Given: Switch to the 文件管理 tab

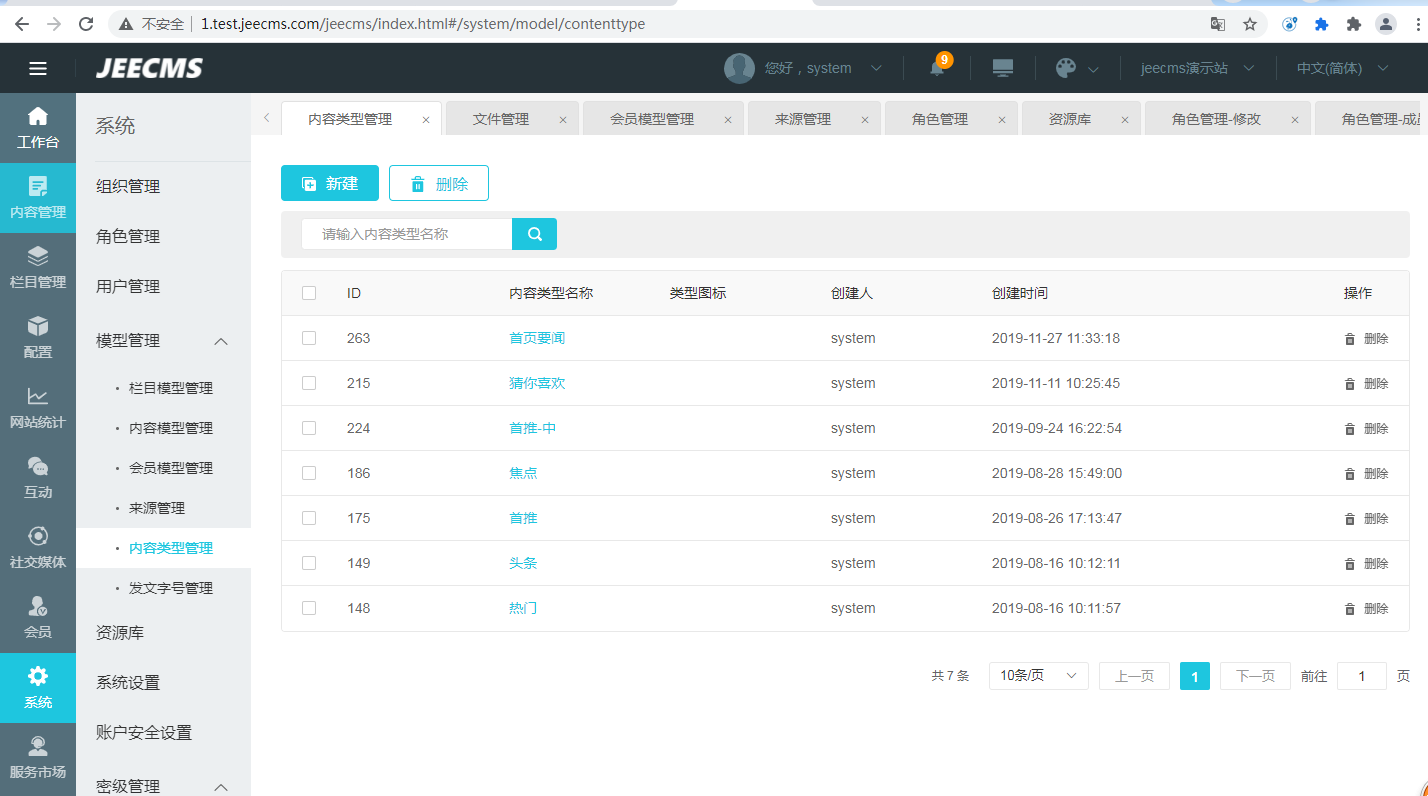Looking at the screenshot, I should [501, 119].
